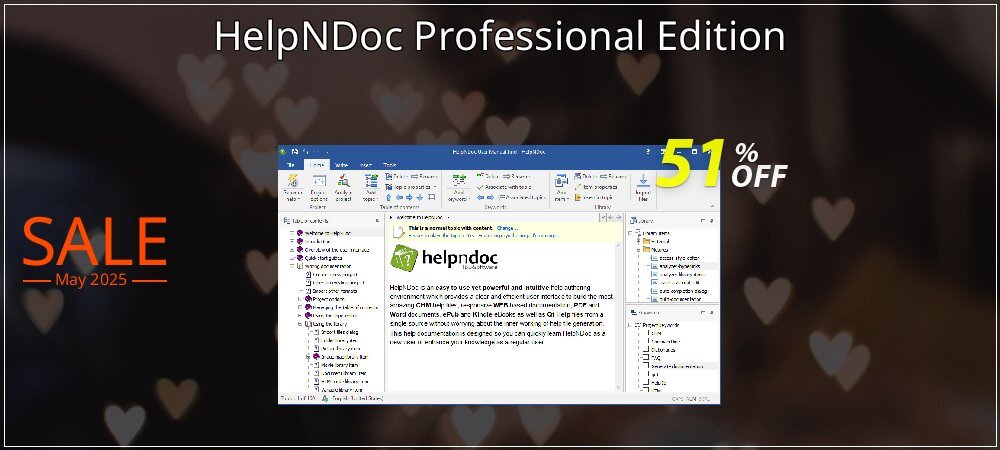
Task: Click the save icon in the title bar
Action: [x=295, y=152]
